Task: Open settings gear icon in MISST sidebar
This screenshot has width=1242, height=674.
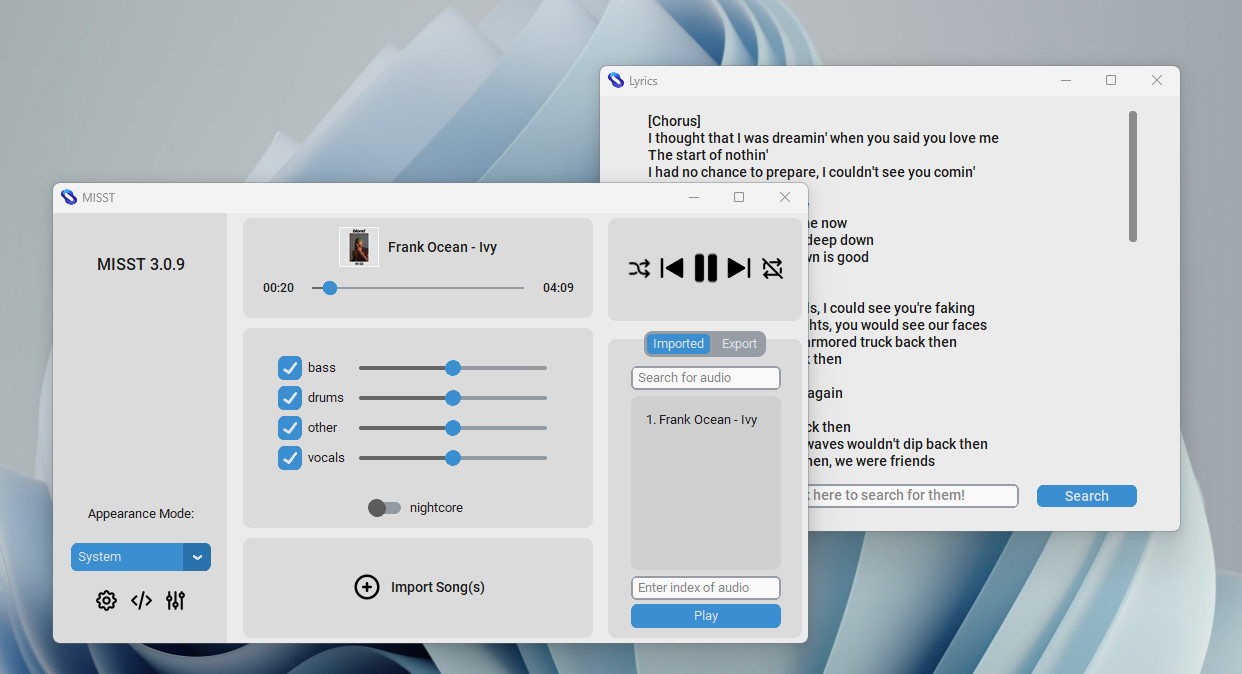Action: [106, 600]
